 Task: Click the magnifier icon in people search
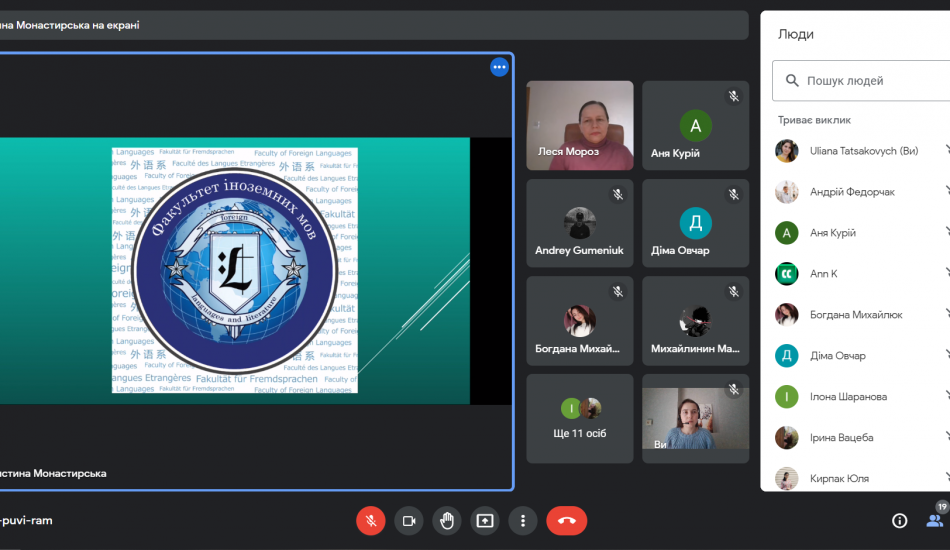tap(792, 80)
